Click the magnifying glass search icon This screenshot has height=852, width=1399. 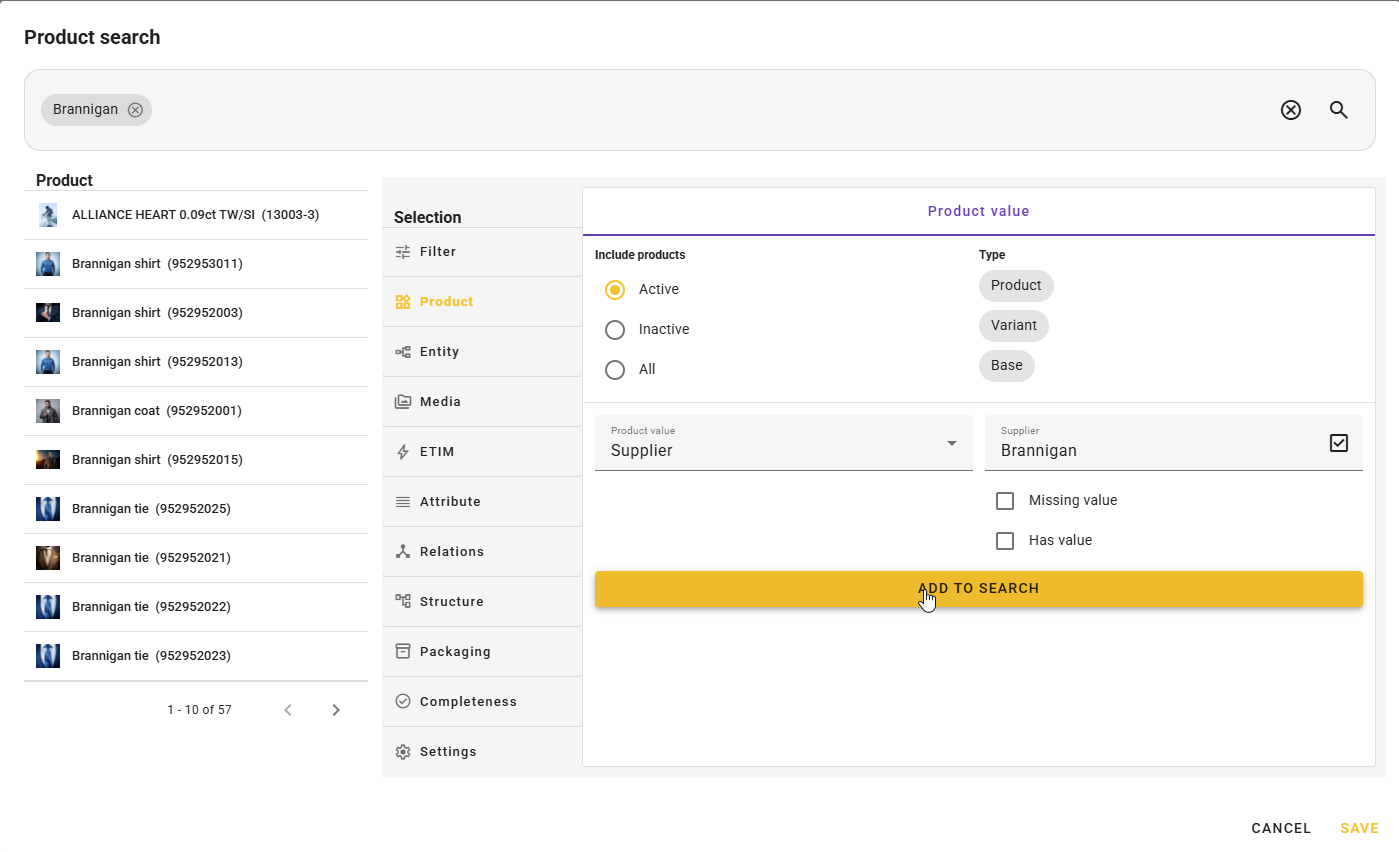click(x=1339, y=110)
